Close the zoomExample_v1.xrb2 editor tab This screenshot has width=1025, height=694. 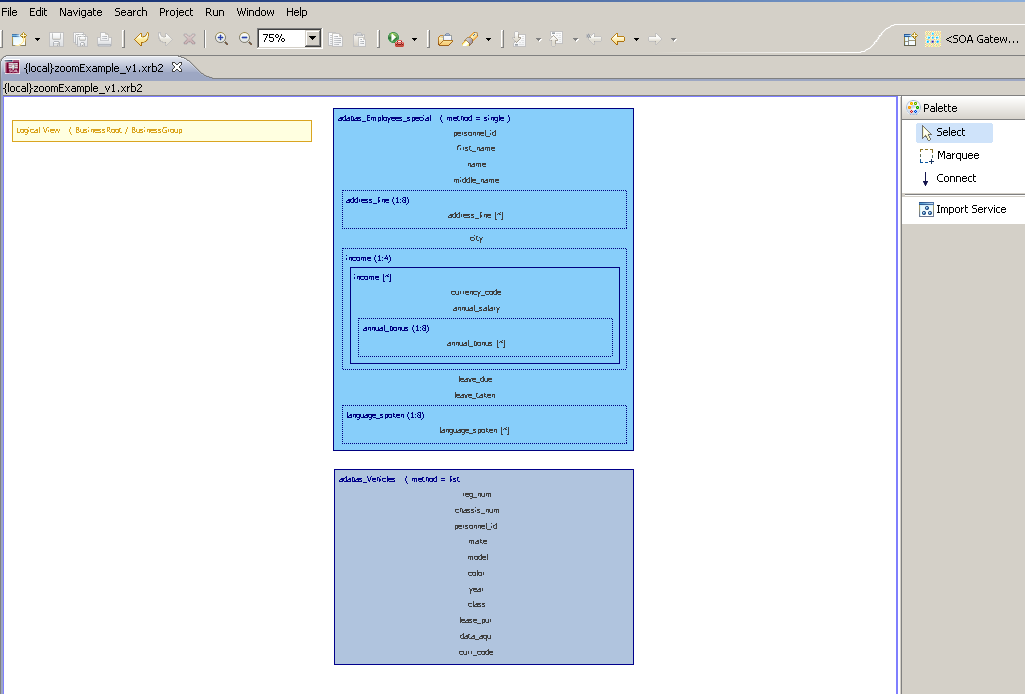pyautogui.click(x=176, y=67)
